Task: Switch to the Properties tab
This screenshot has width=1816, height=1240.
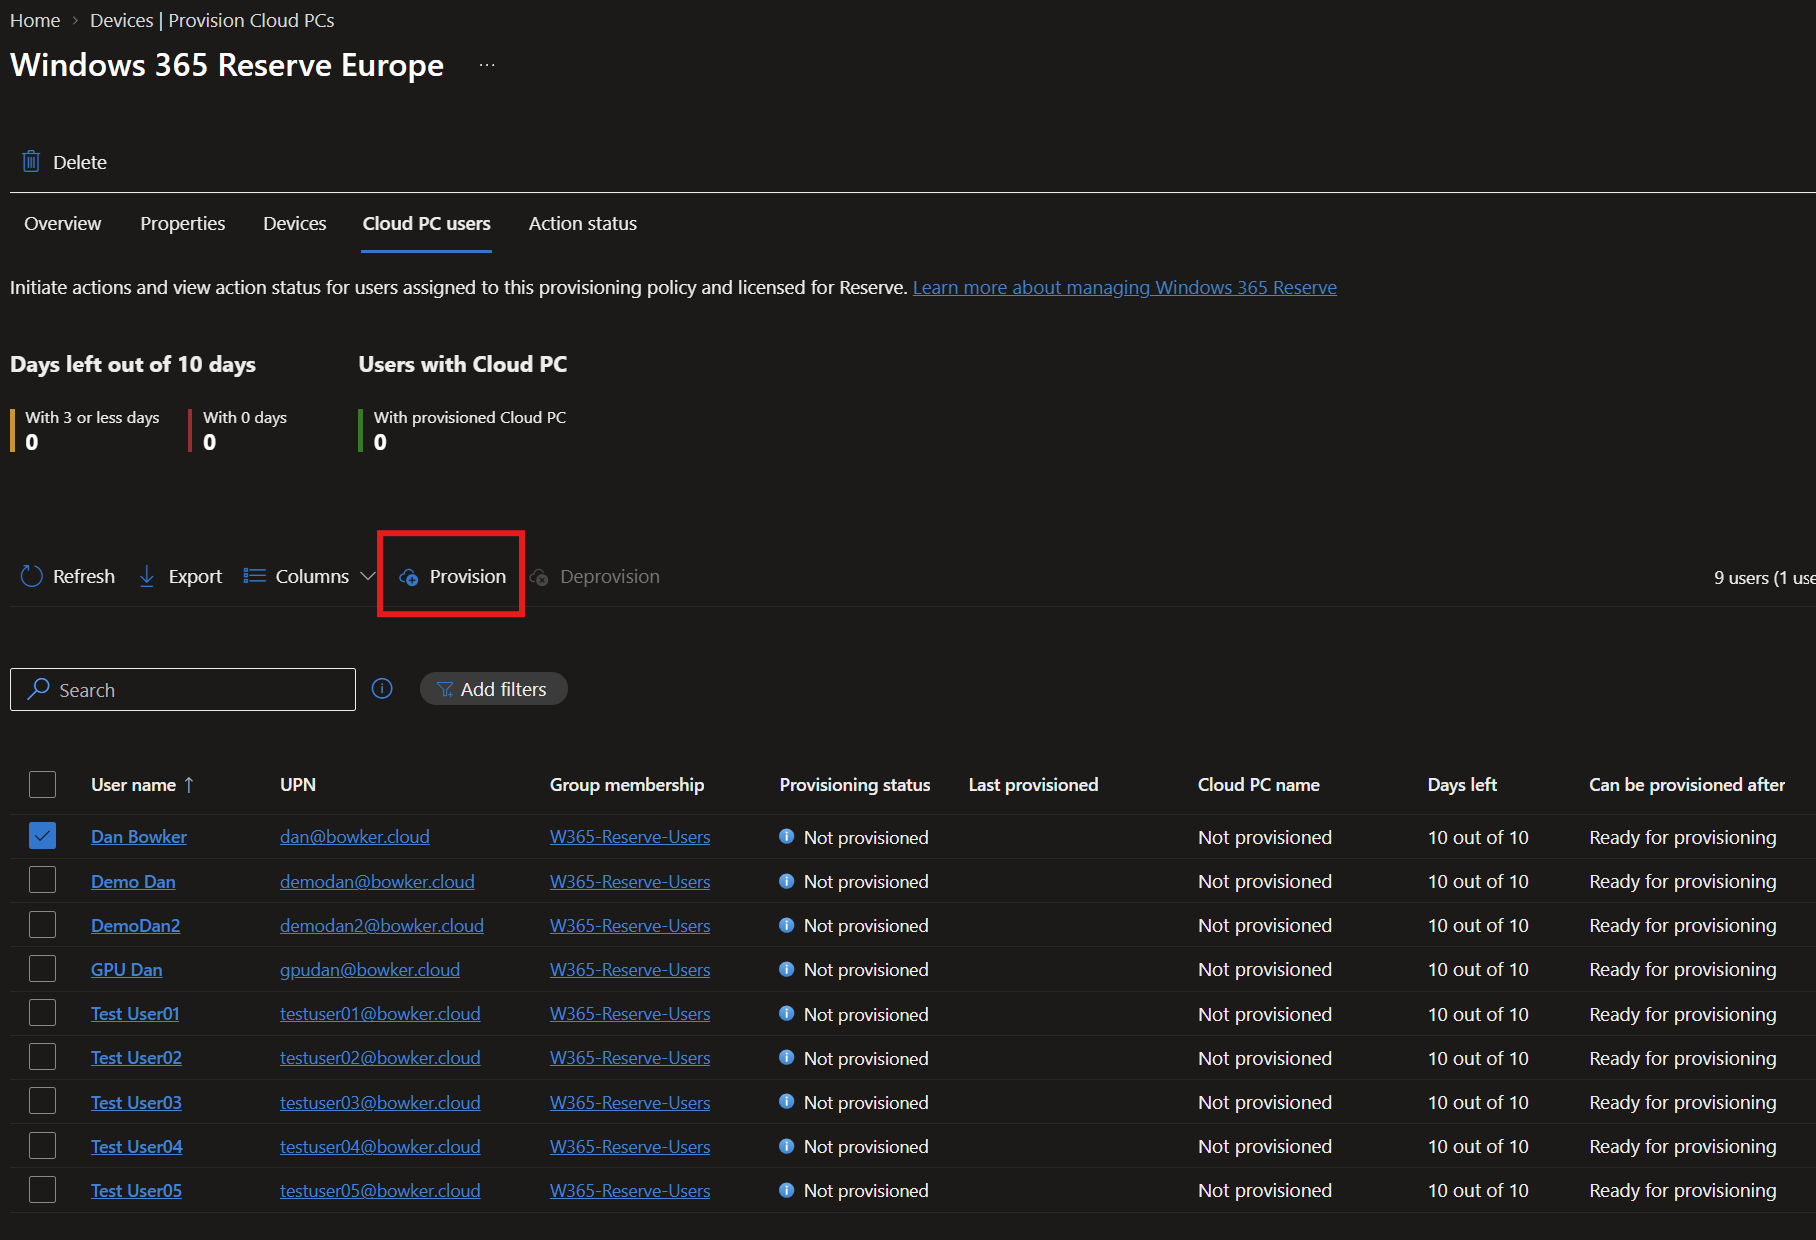Action: tap(182, 223)
